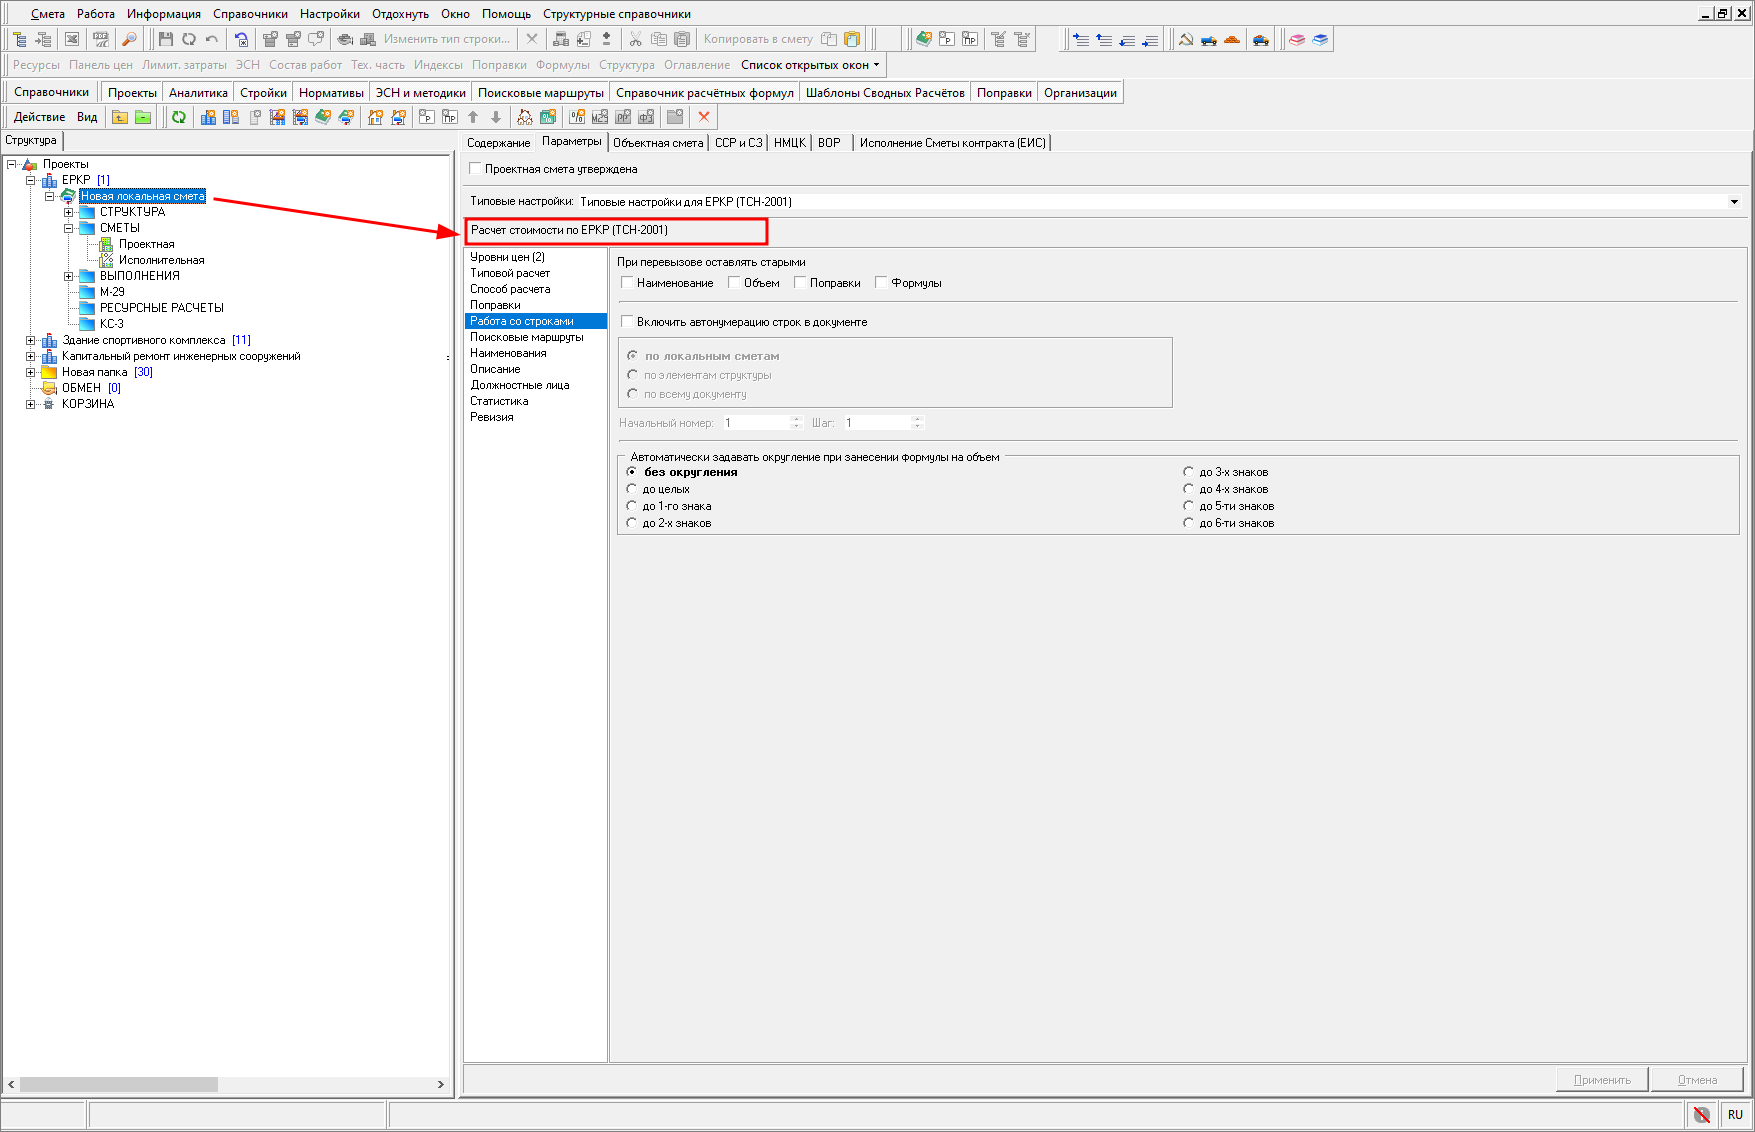Select rounding 'до 2-х знаков' radio button
The width and height of the screenshot is (1755, 1132).
coord(632,523)
